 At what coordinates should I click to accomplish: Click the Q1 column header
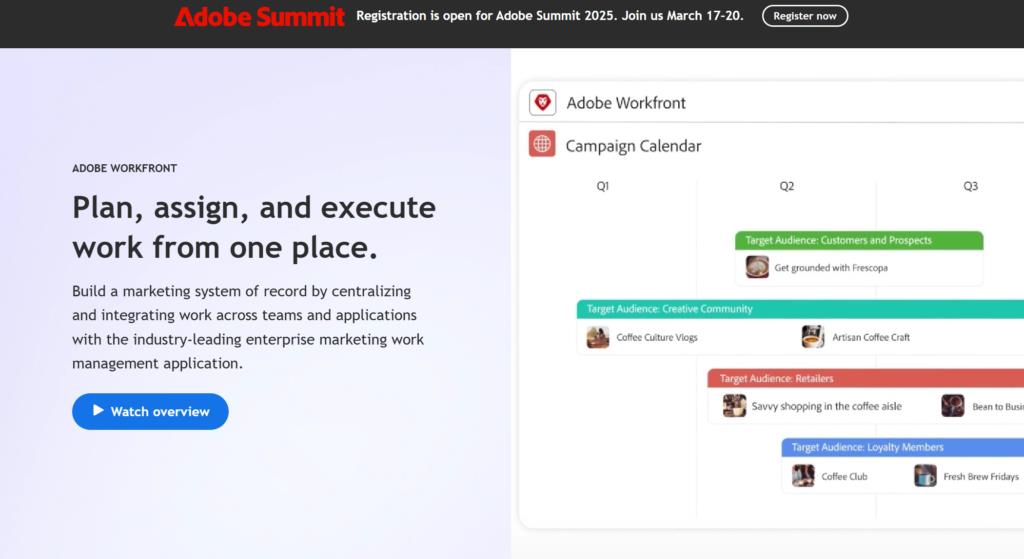pos(602,186)
